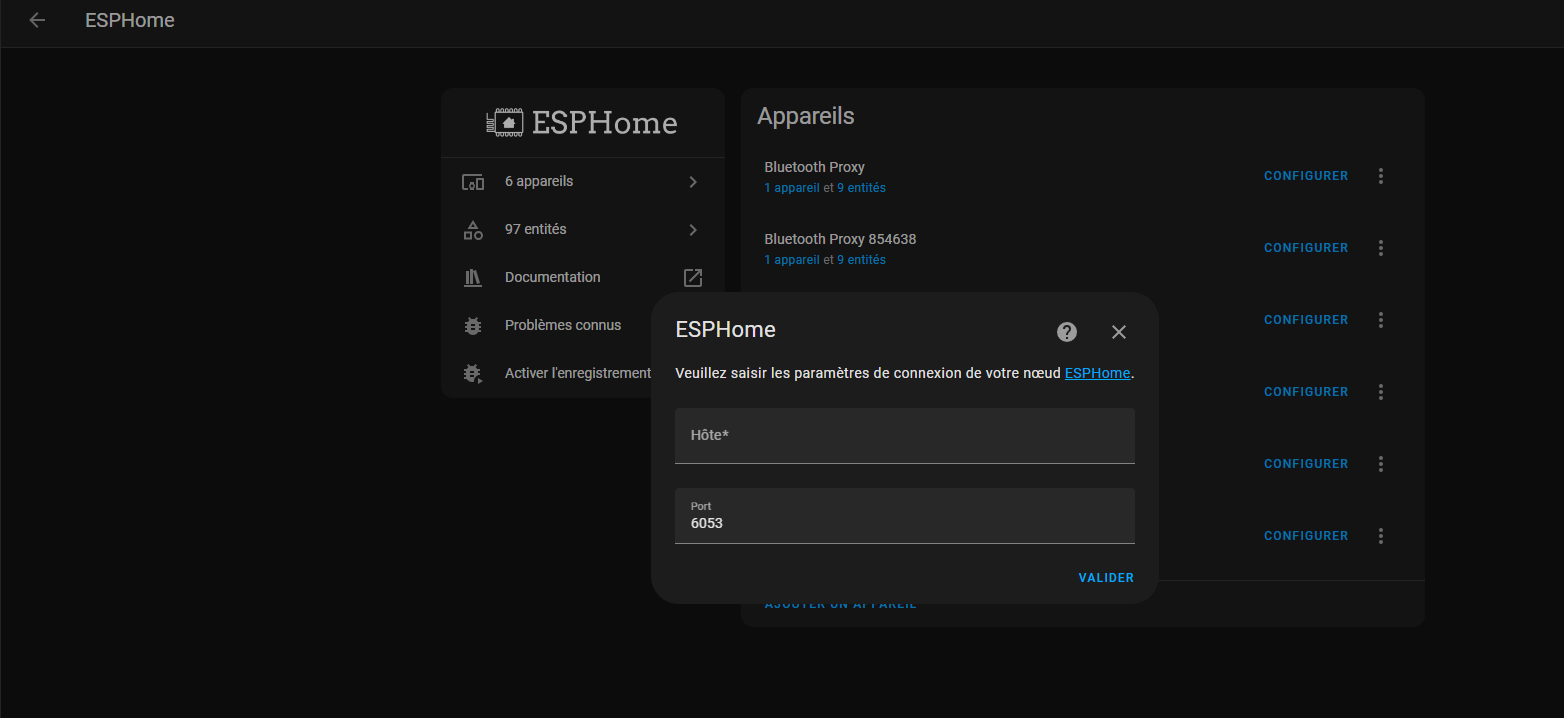Click external link icon beside Documentation
This screenshot has height=718, width=1564.
coord(693,278)
